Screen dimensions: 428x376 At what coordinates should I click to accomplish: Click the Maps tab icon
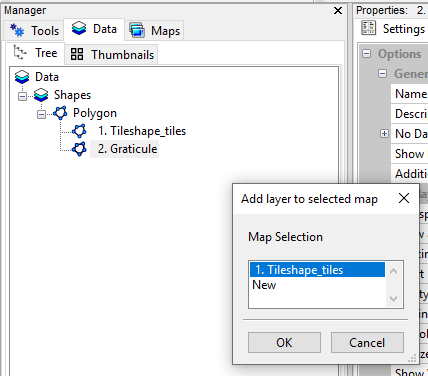[x=137, y=30]
